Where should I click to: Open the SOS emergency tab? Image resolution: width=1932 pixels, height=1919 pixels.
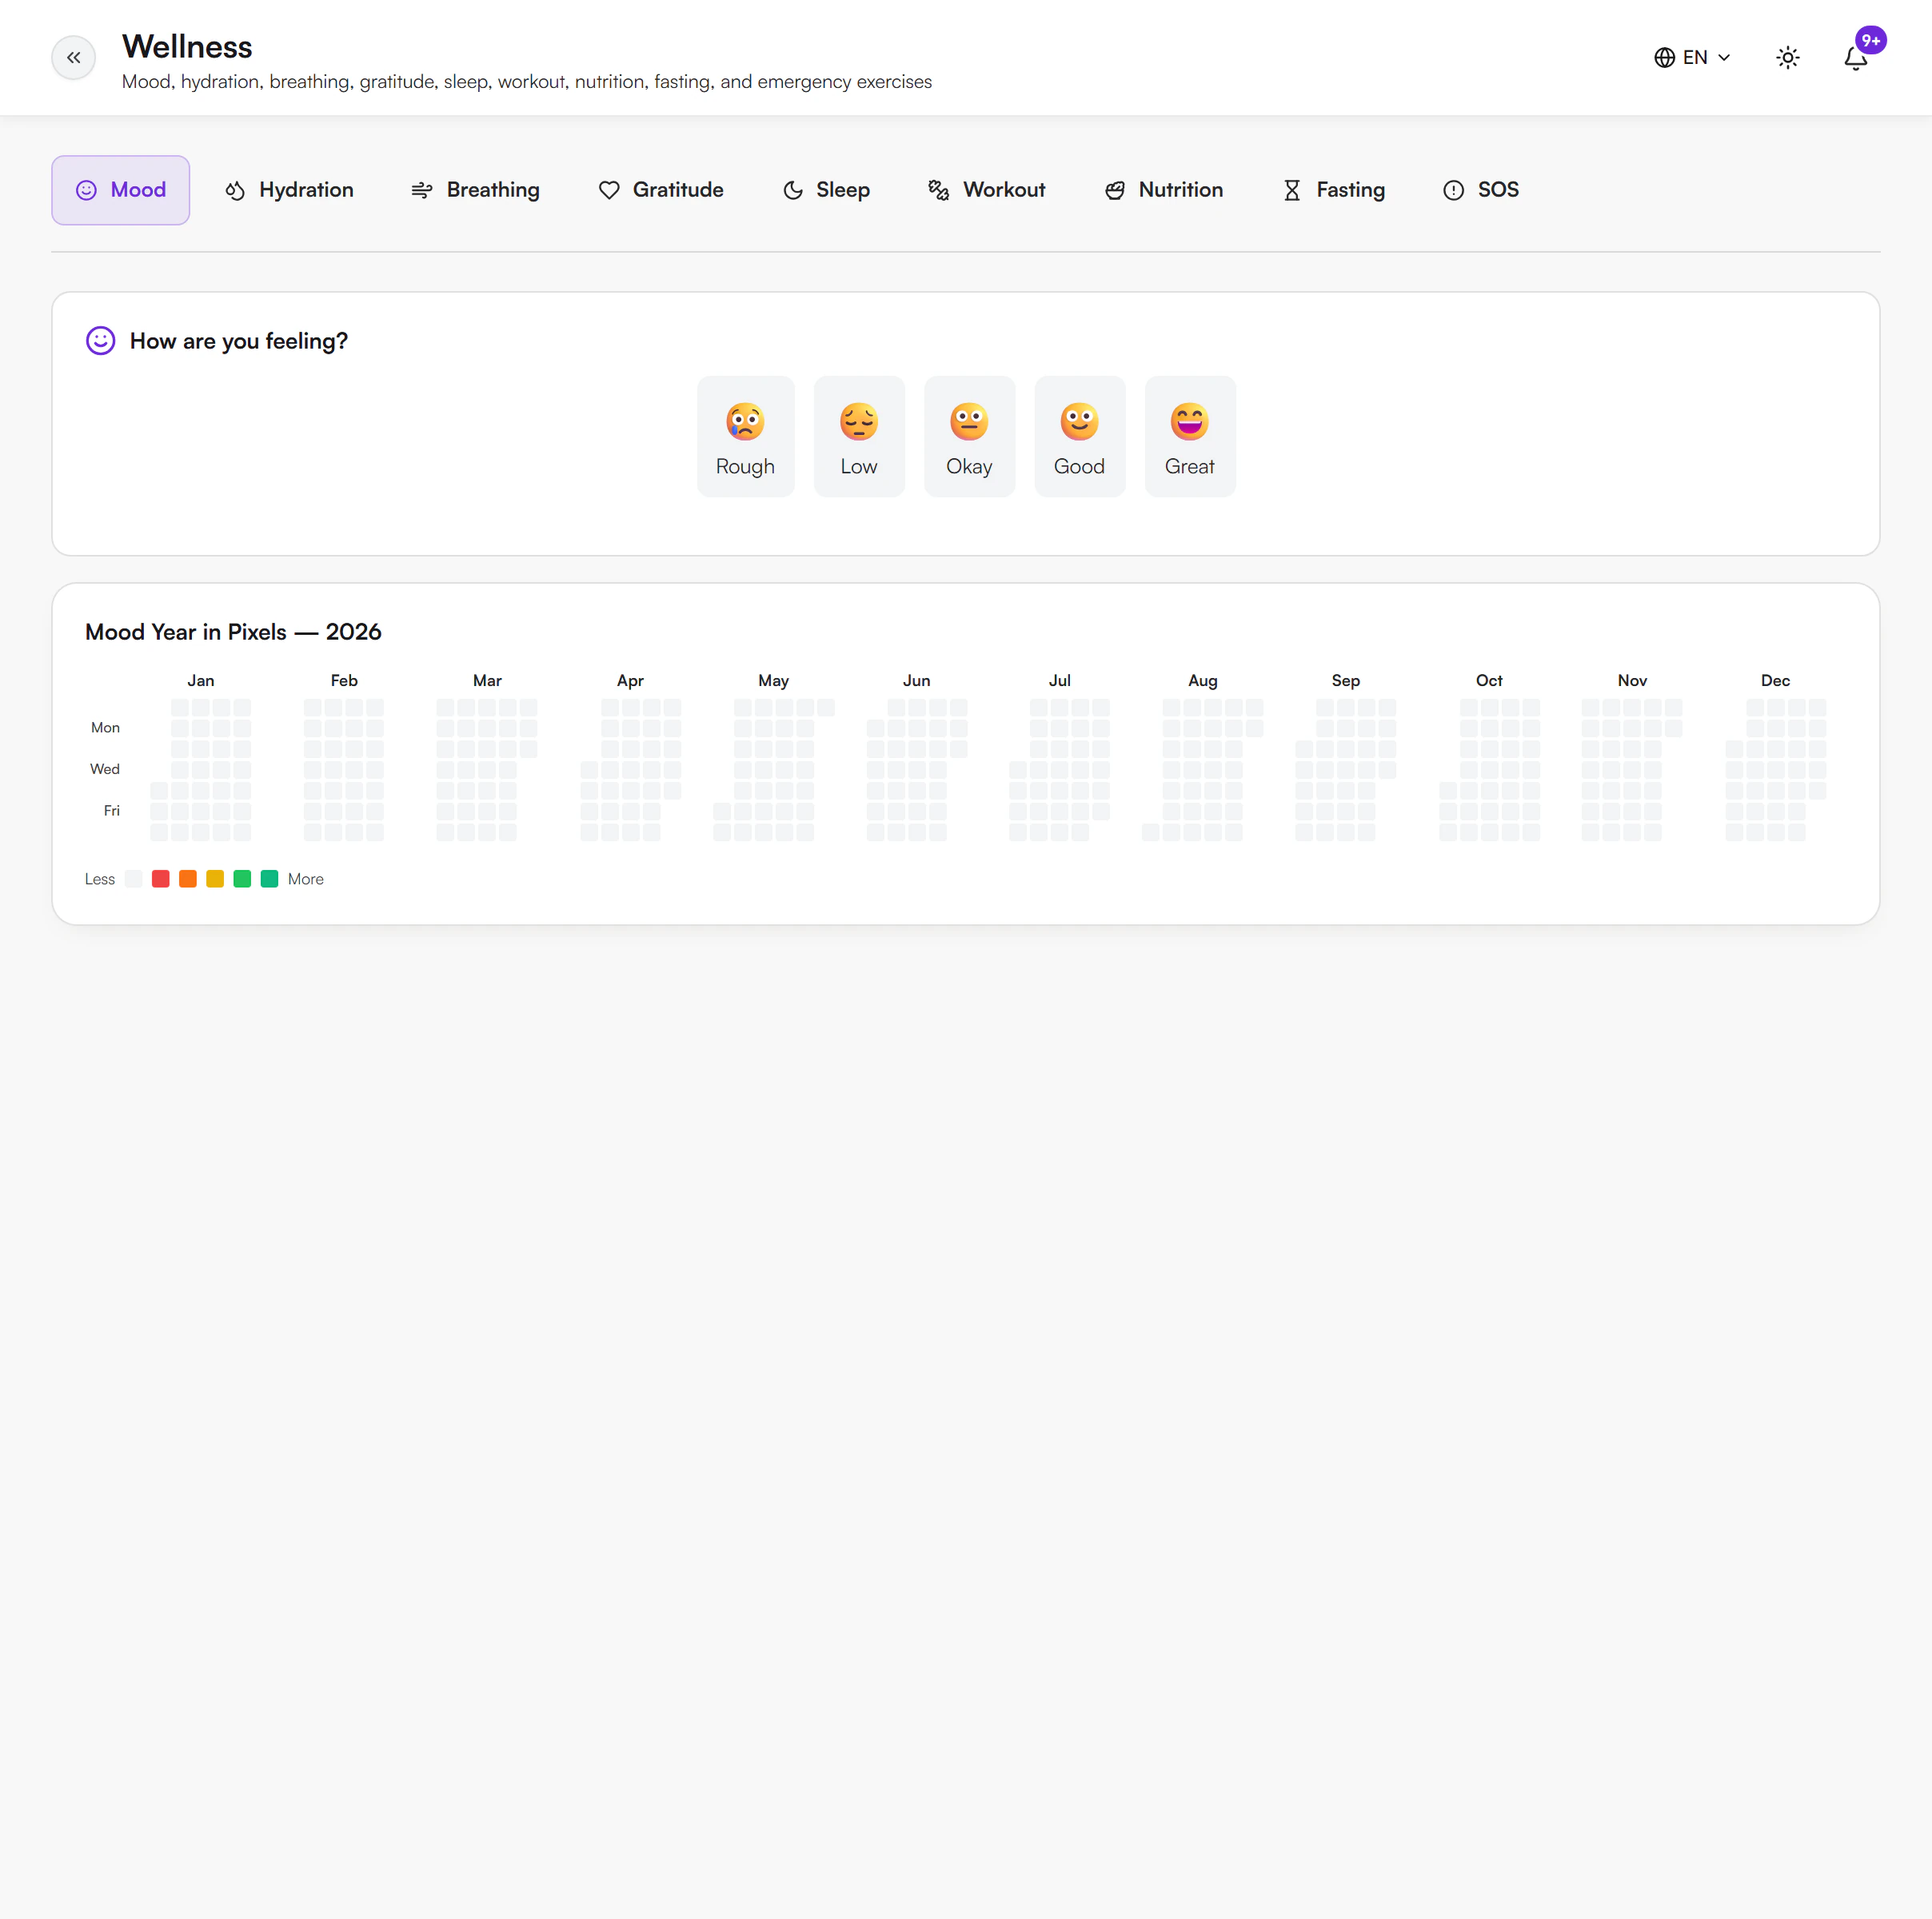1481,190
